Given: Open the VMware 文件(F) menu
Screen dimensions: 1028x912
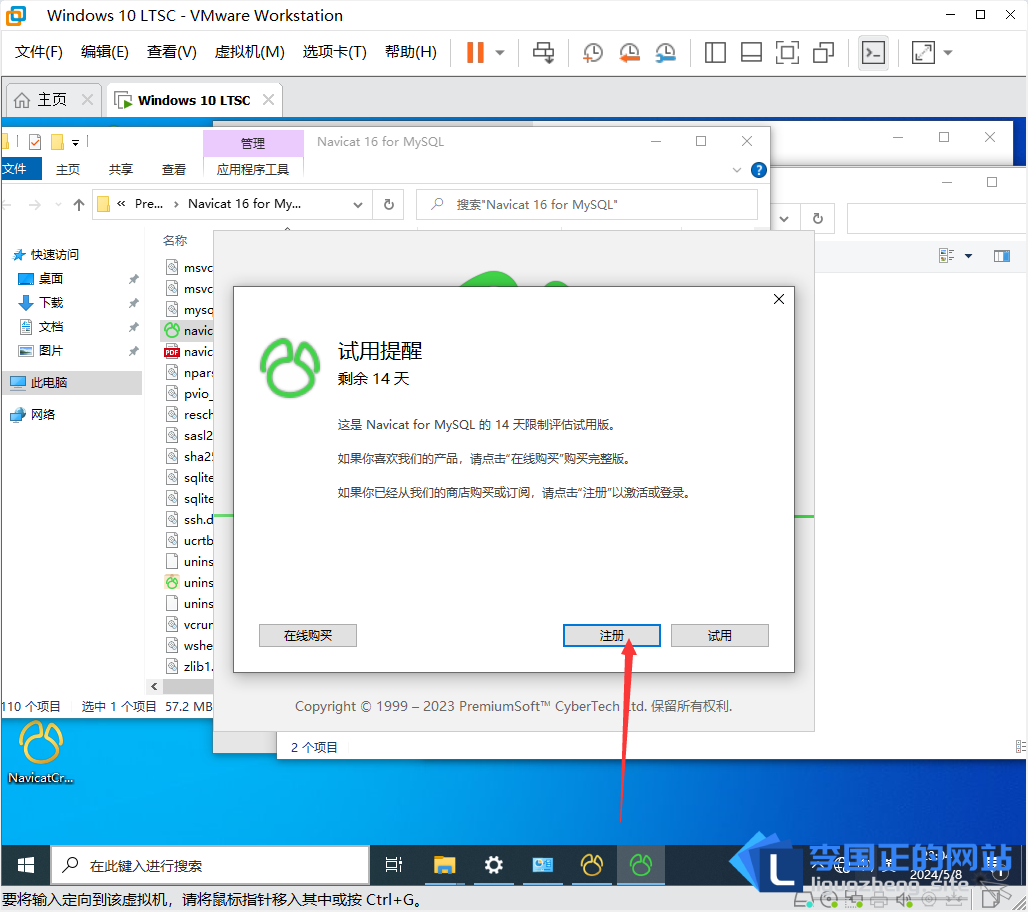Looking at the screenshot, I should click(39, 52).
